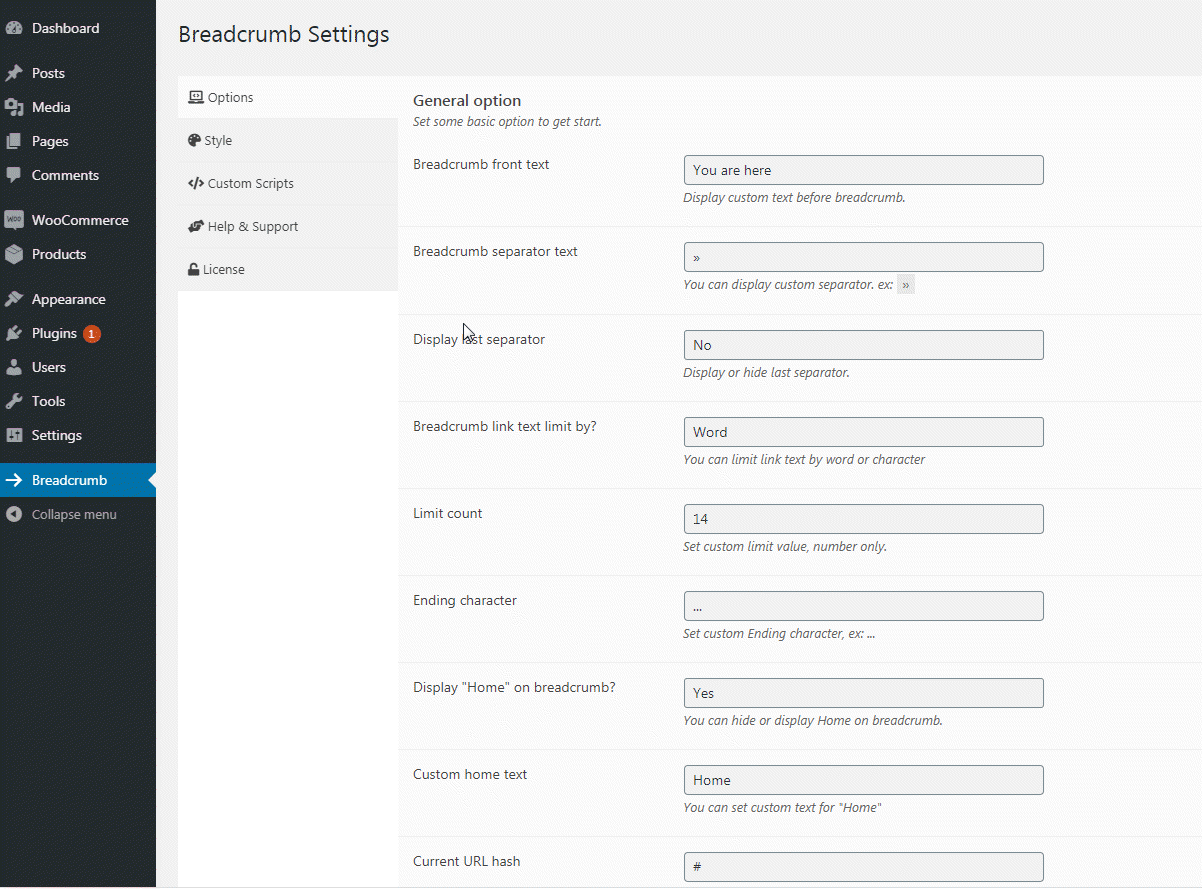Click the Products box icon

14,254
